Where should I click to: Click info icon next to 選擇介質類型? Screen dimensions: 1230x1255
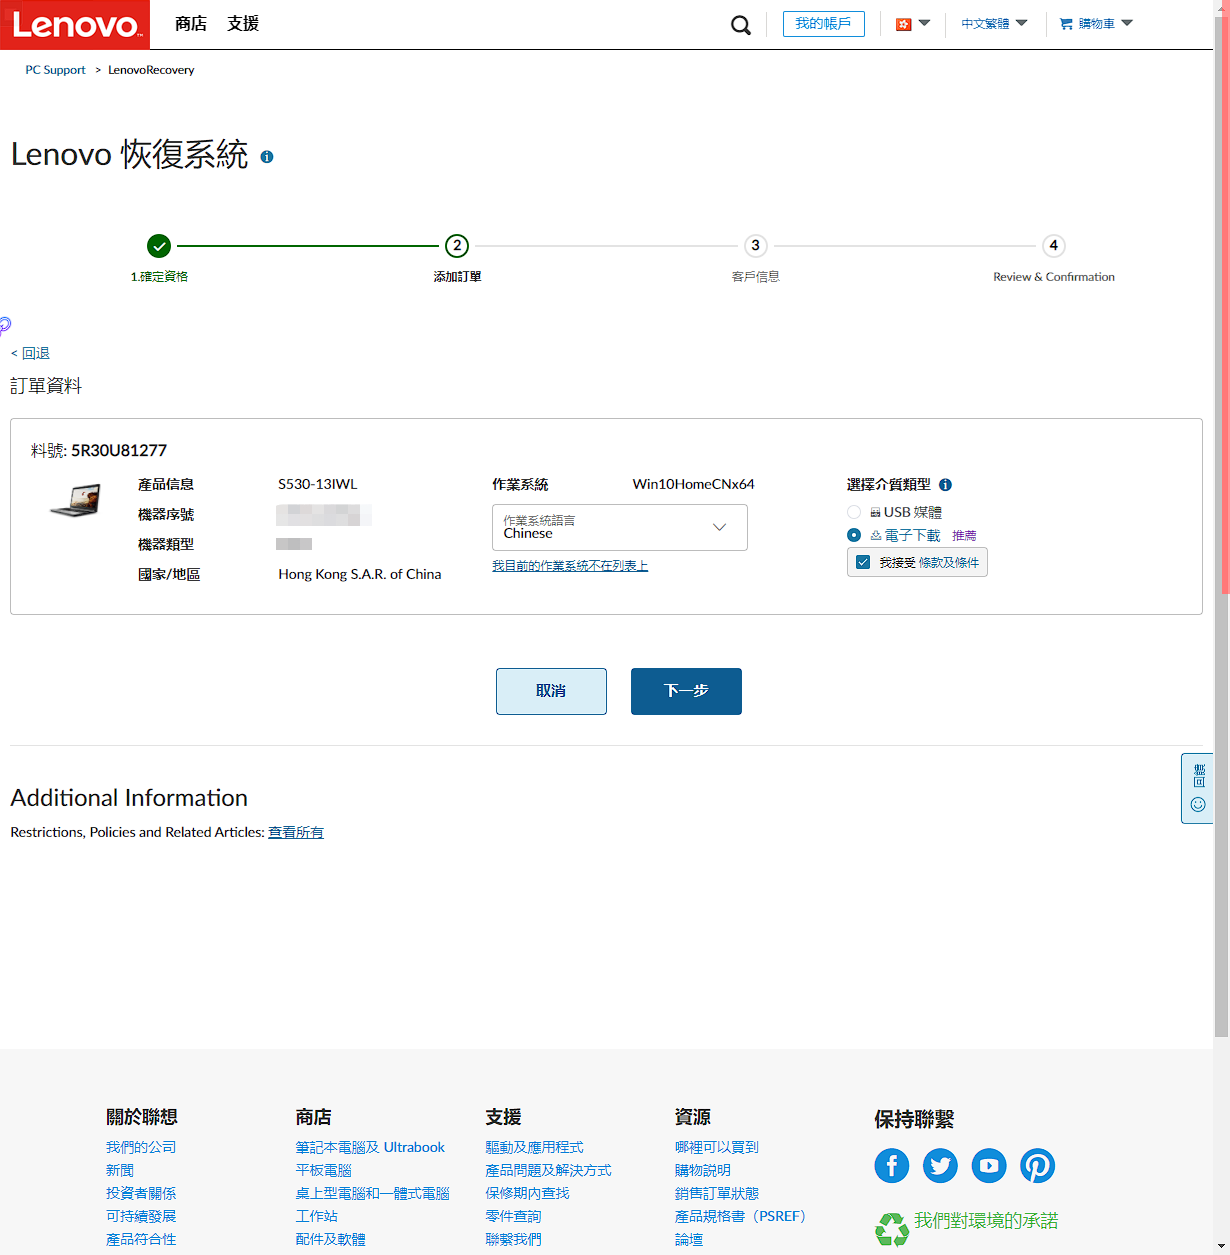click(945, 485)
